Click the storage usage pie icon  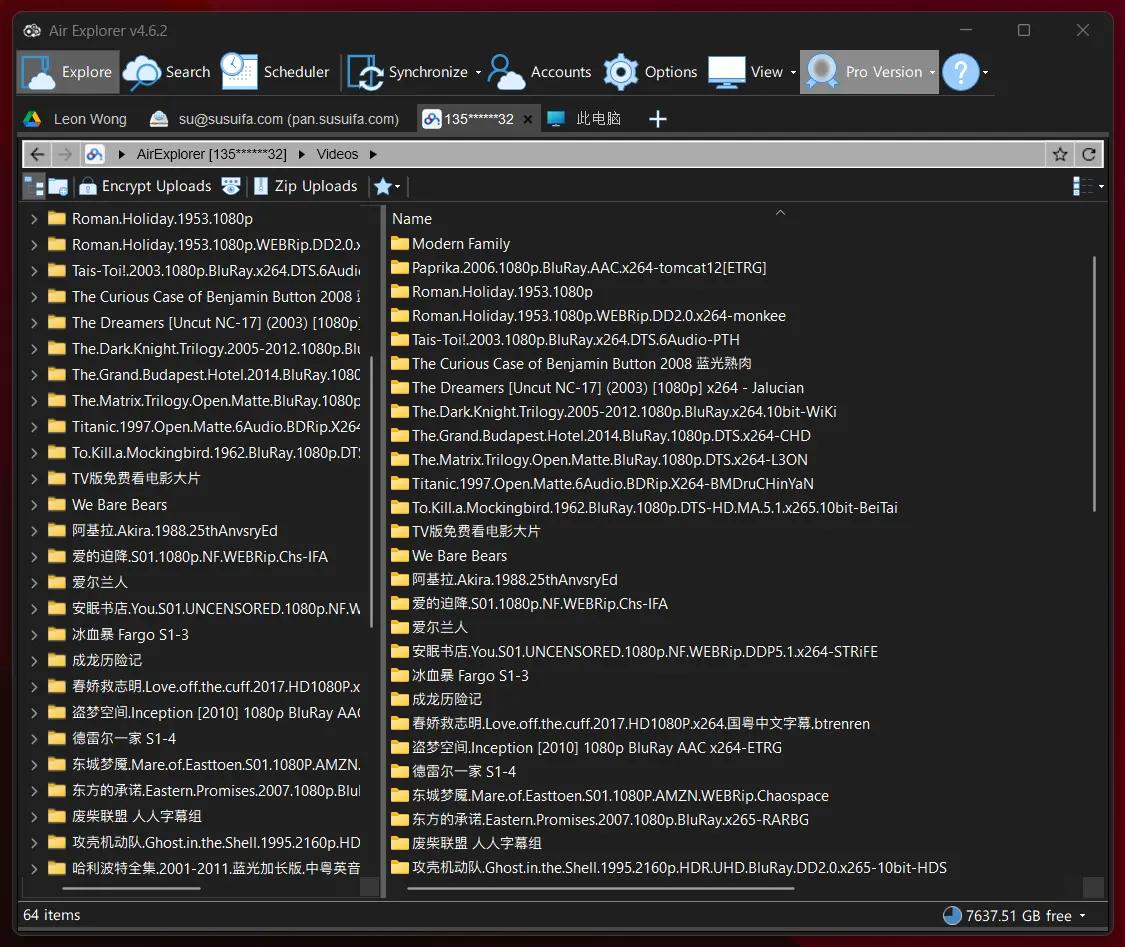tap(952, 916)
